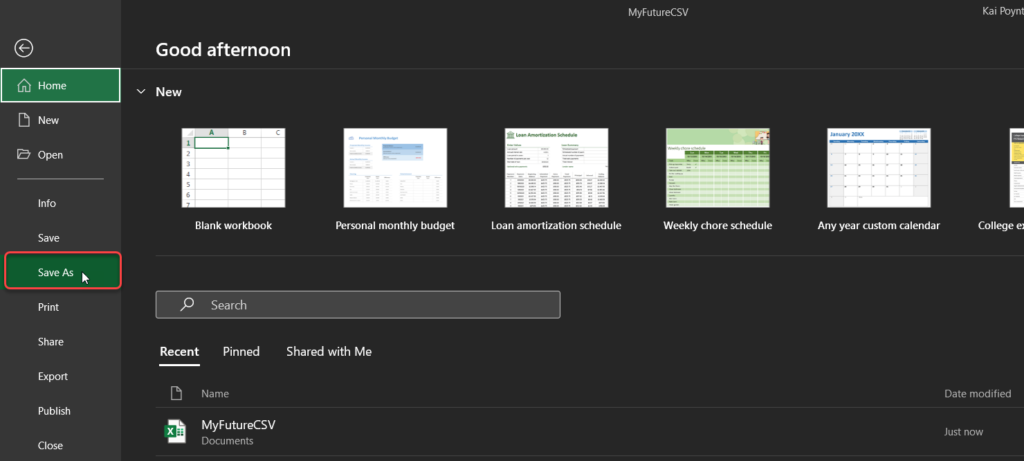The height and width of the screenshot is (461, 1024).
Task: Open the Info page
Action: point(47,203)
